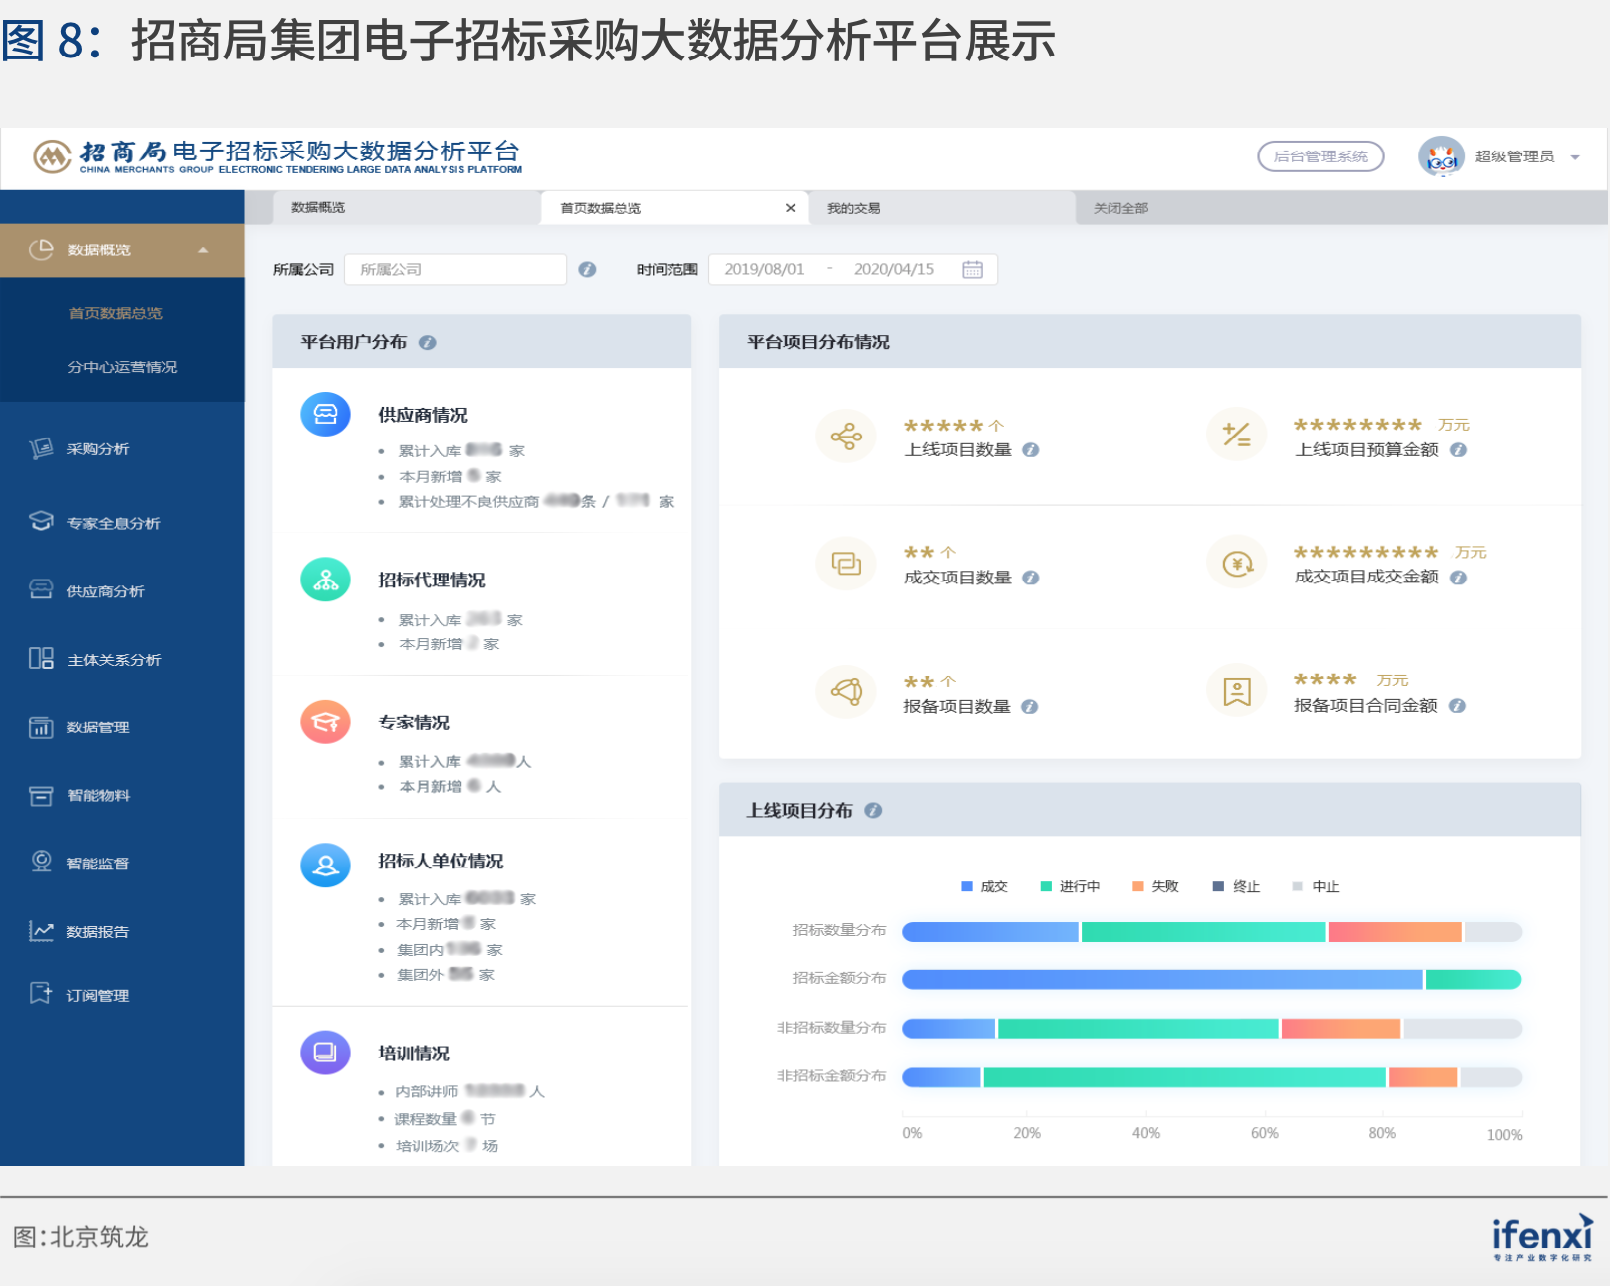Screen dimensions: 1610x1286
Task: Click the 累计处理不良供应商 text line
Action: (x=535, y=502)
